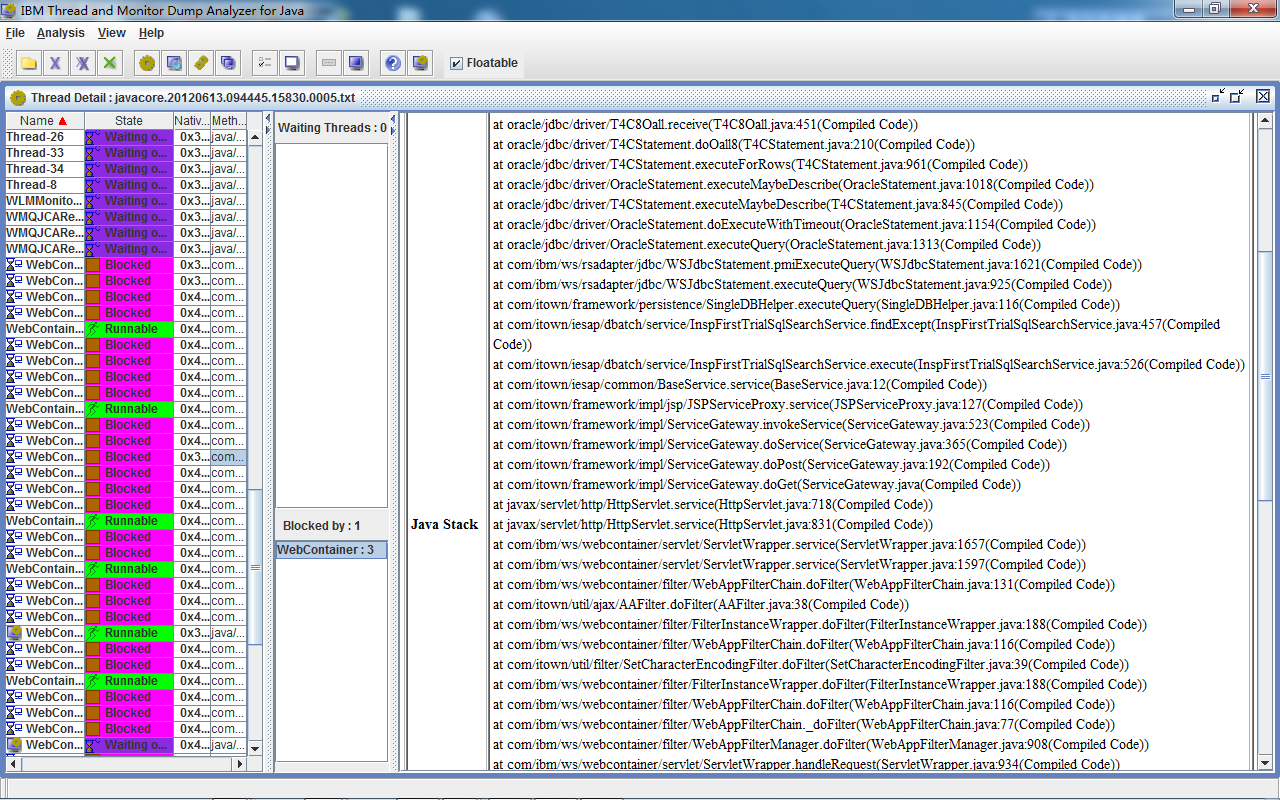Screen dimensions: 1280x800
Task: Minimize the Thread Detail internal frame
Action: pos(1217,96)
